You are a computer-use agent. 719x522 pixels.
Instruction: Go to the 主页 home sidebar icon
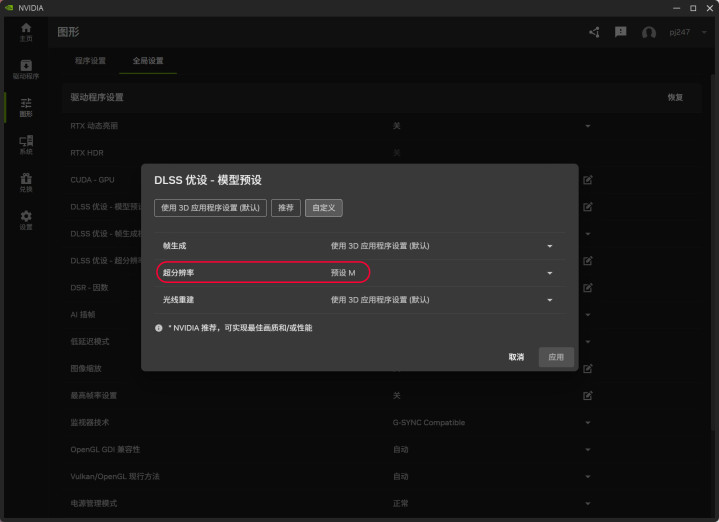click(26, 32)
